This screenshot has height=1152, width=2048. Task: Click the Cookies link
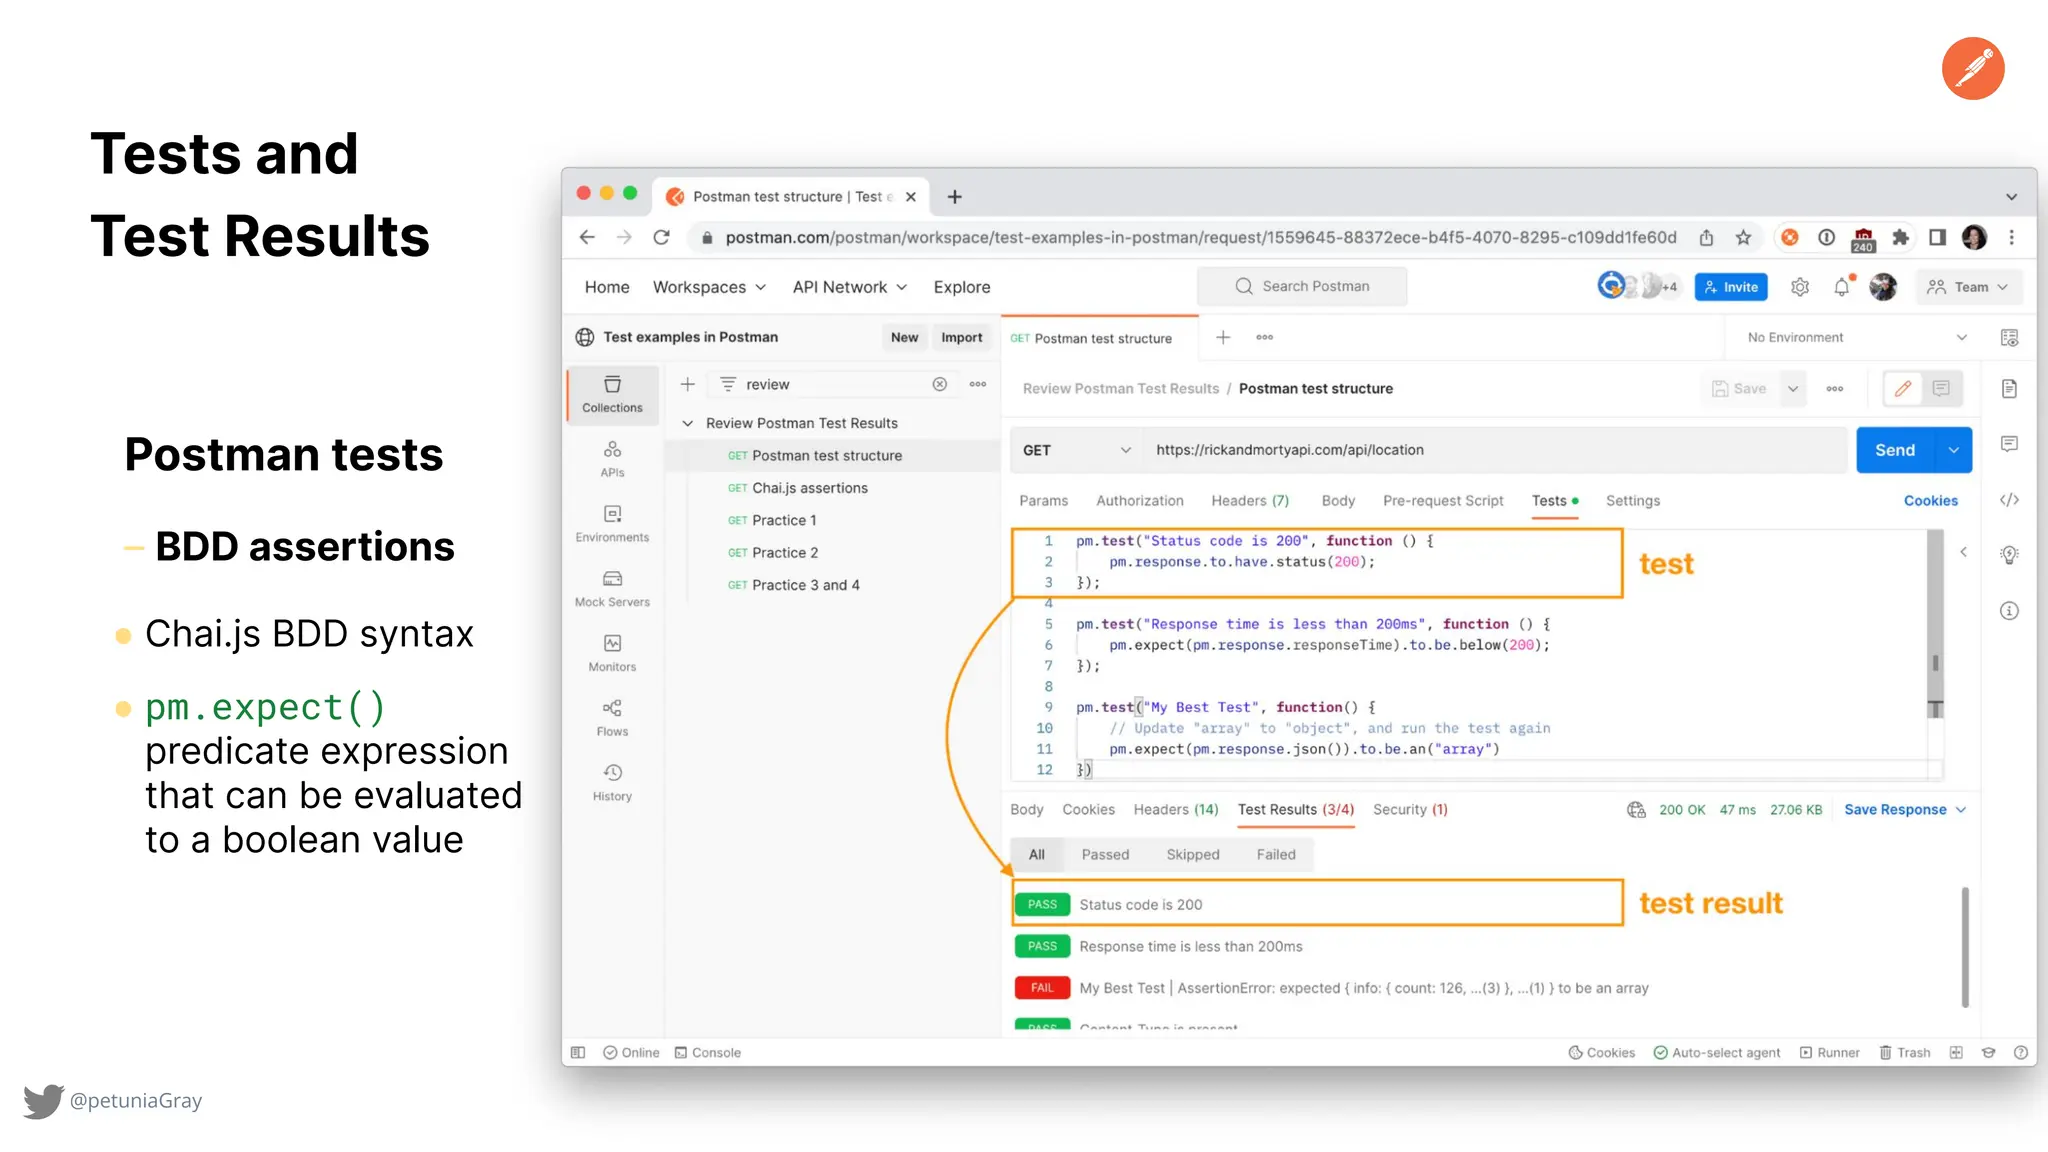click(1930, 500)
